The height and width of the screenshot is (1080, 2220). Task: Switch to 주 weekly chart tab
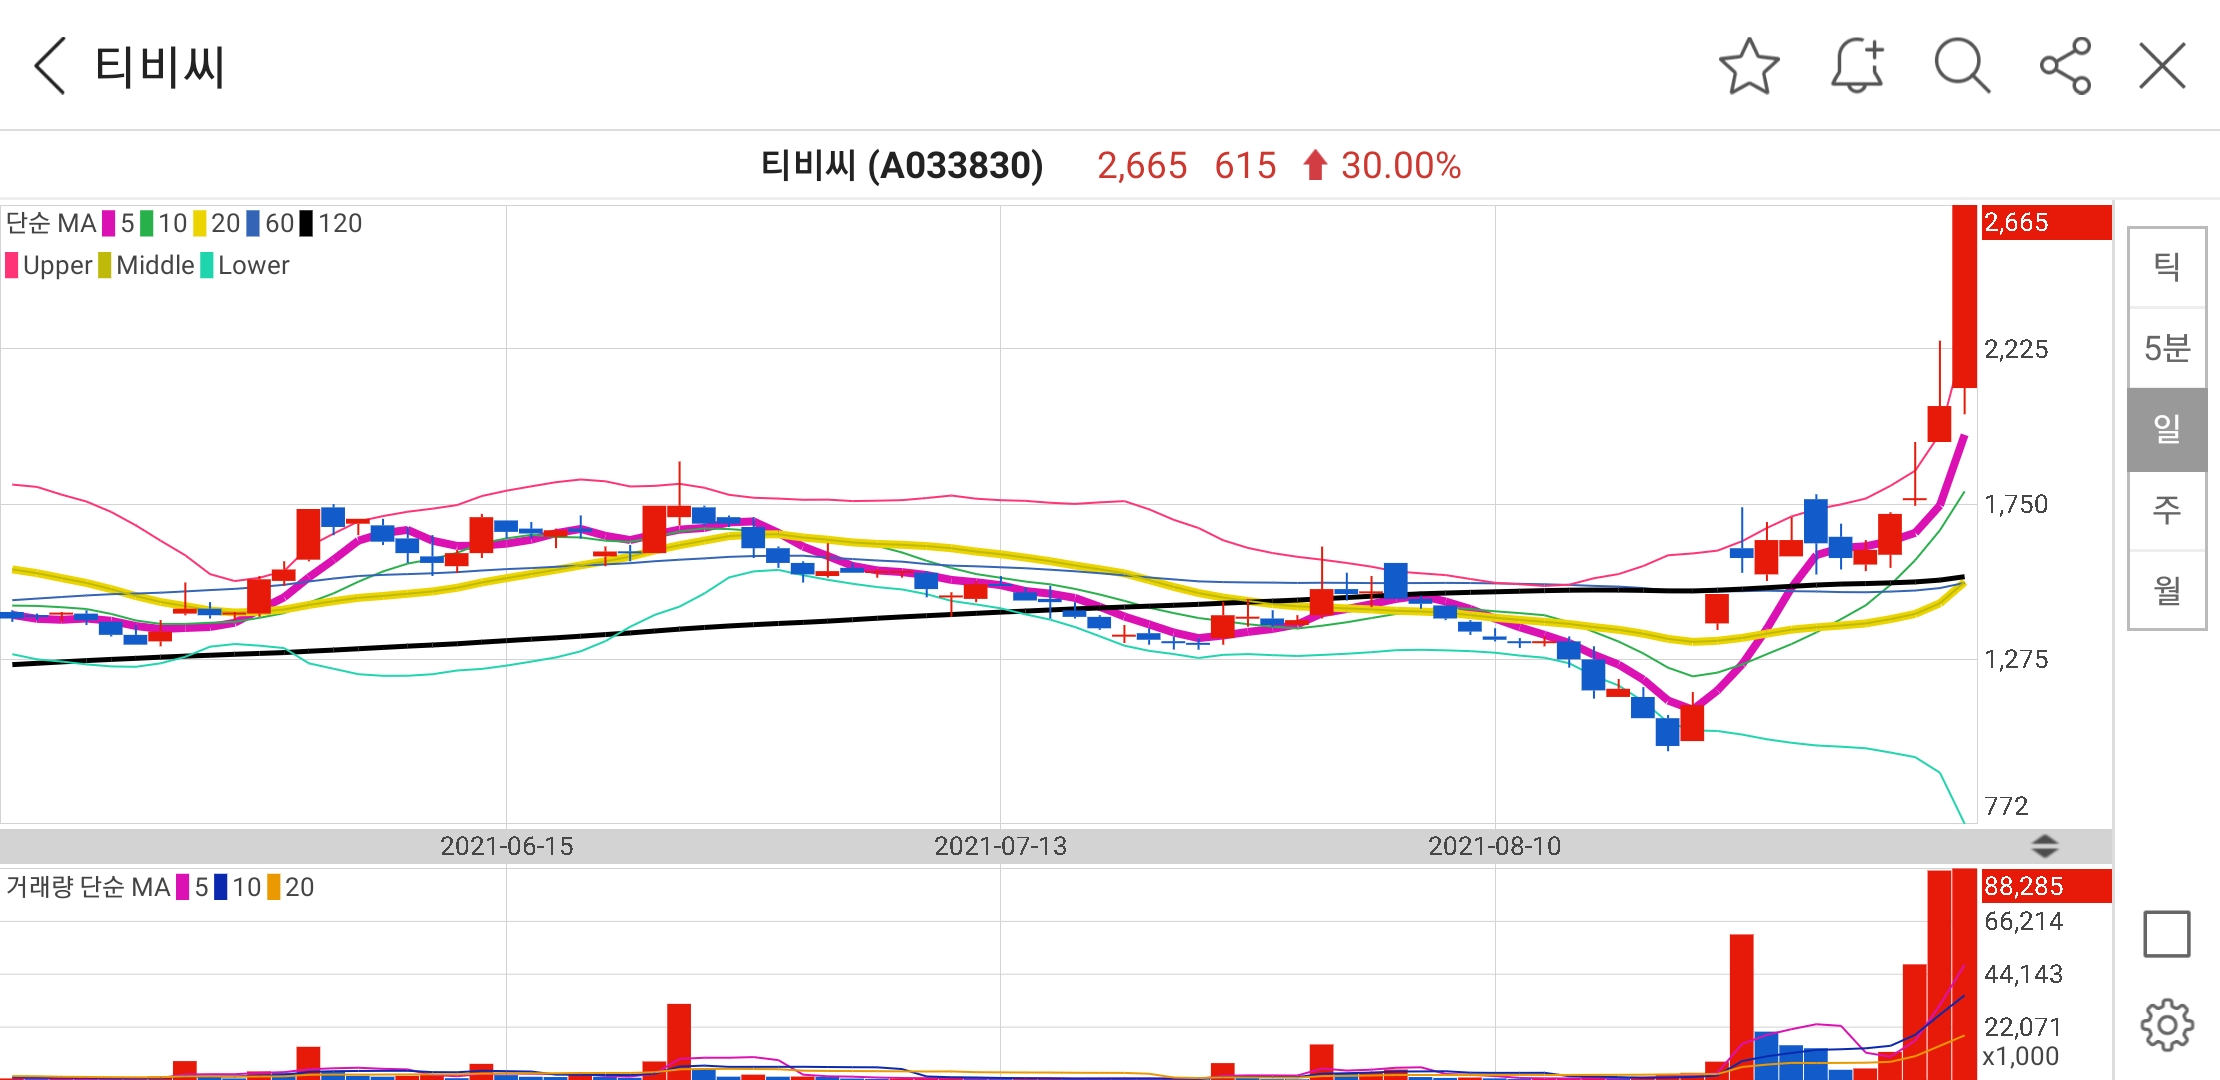point(2167,510)
